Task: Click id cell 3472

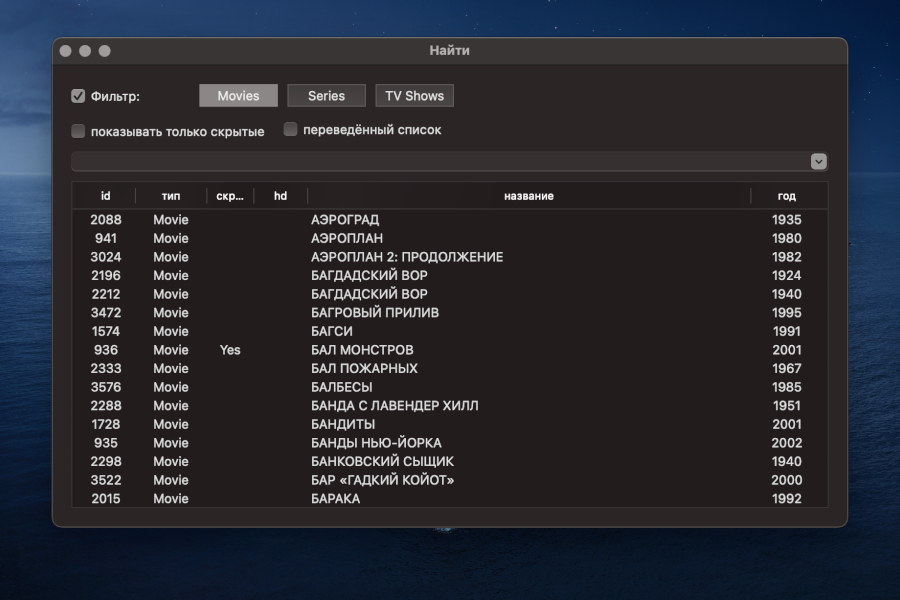Action: click(x=106, y=312)
